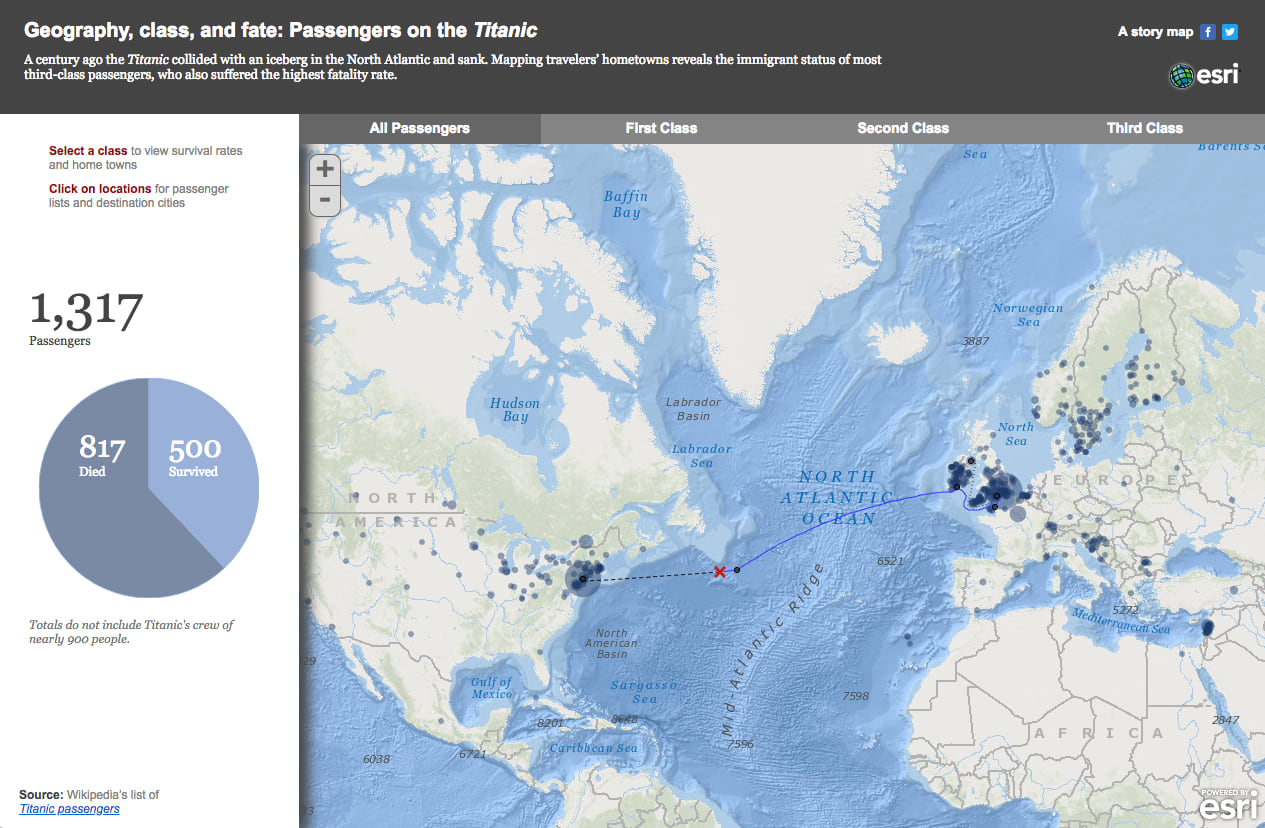
Task: Click the Labrador Sea label
Action: coord(702,456)
